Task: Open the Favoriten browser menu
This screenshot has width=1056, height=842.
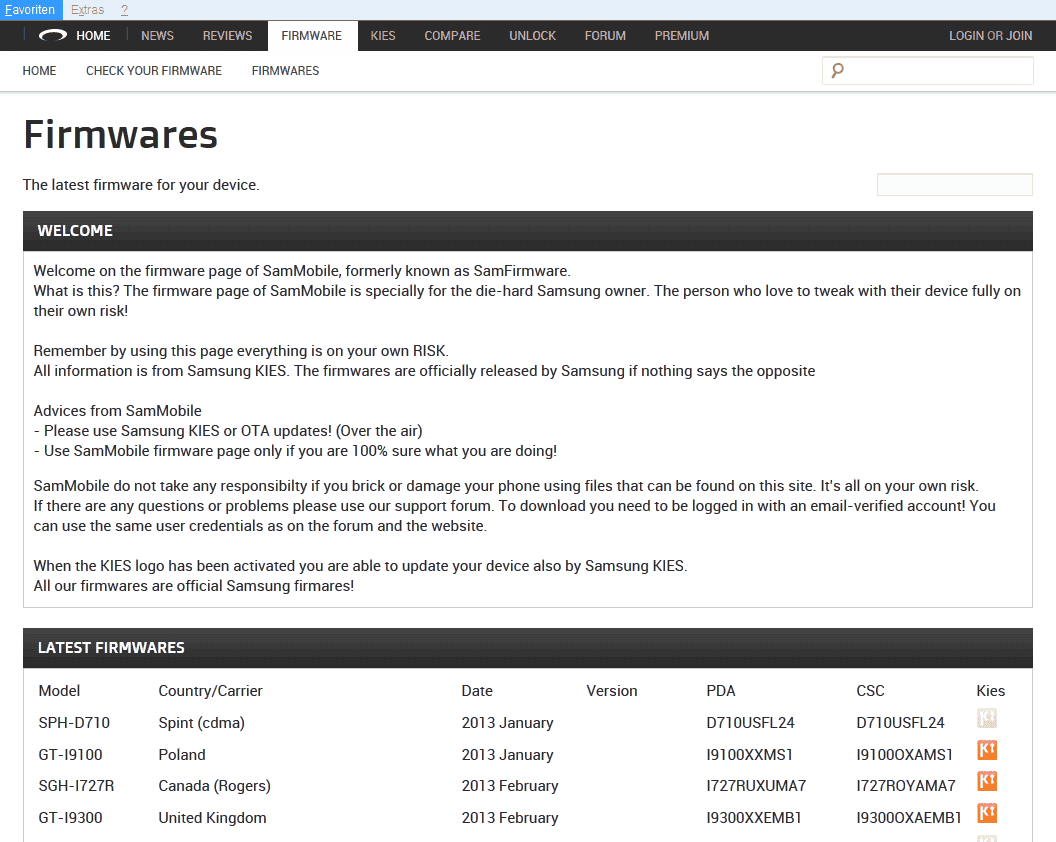Action: coord(30,9)
